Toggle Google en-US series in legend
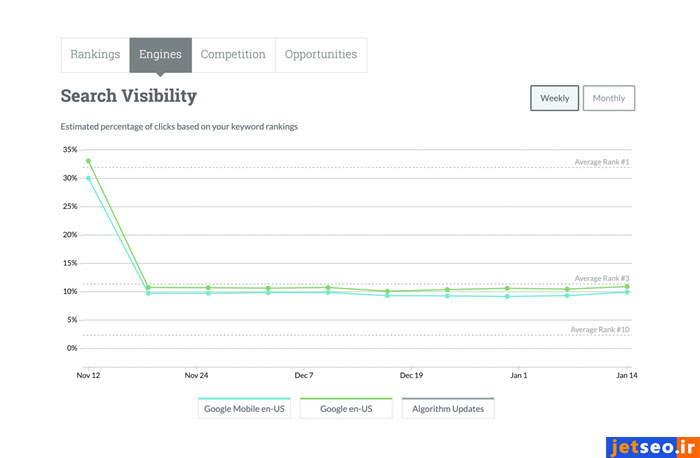 [346, 409]
